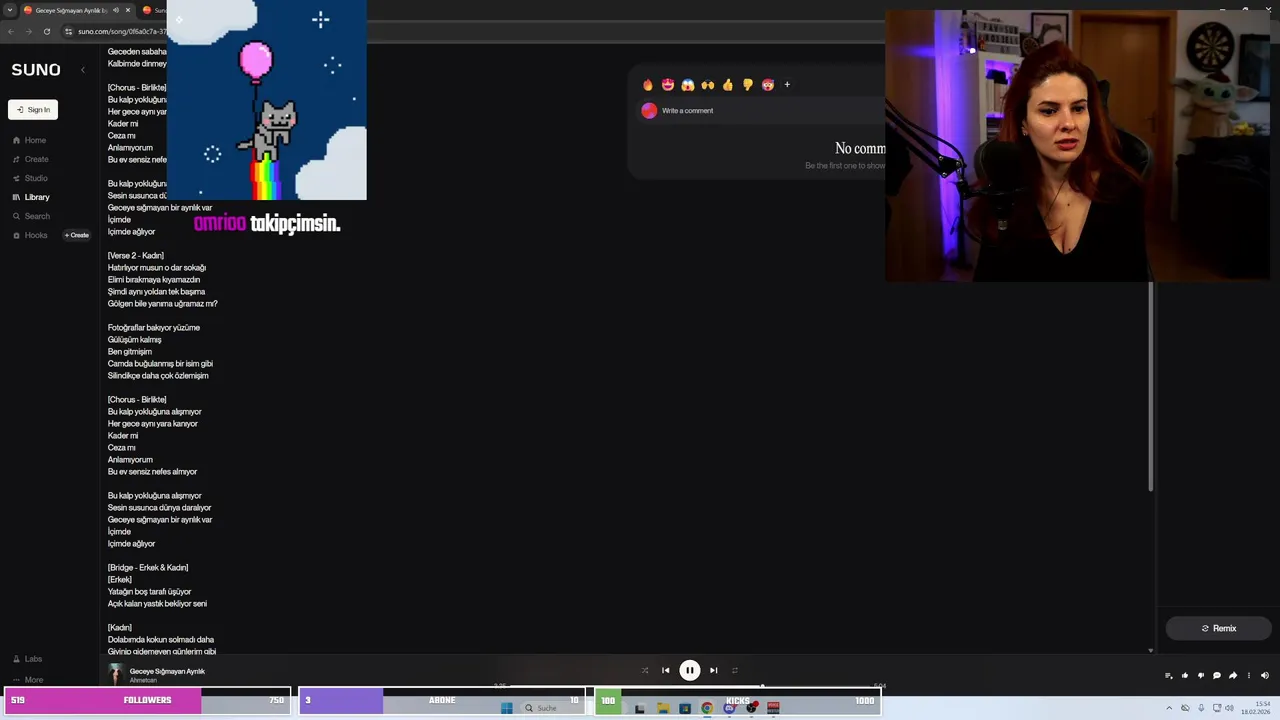Screen dimensions: 1280x720
Task: Open the Windows Start menu
Action: click(506, 708)
